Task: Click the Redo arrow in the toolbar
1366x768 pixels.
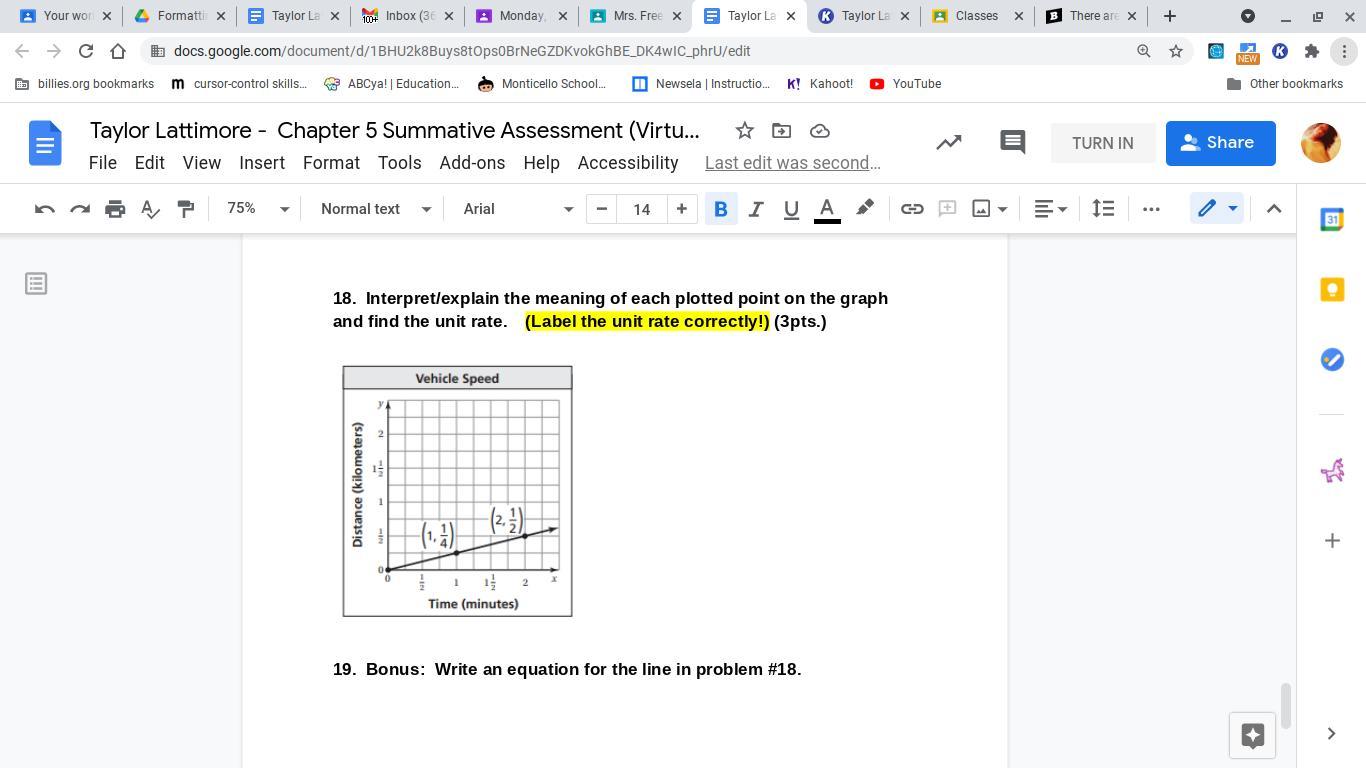Action: 80,209
